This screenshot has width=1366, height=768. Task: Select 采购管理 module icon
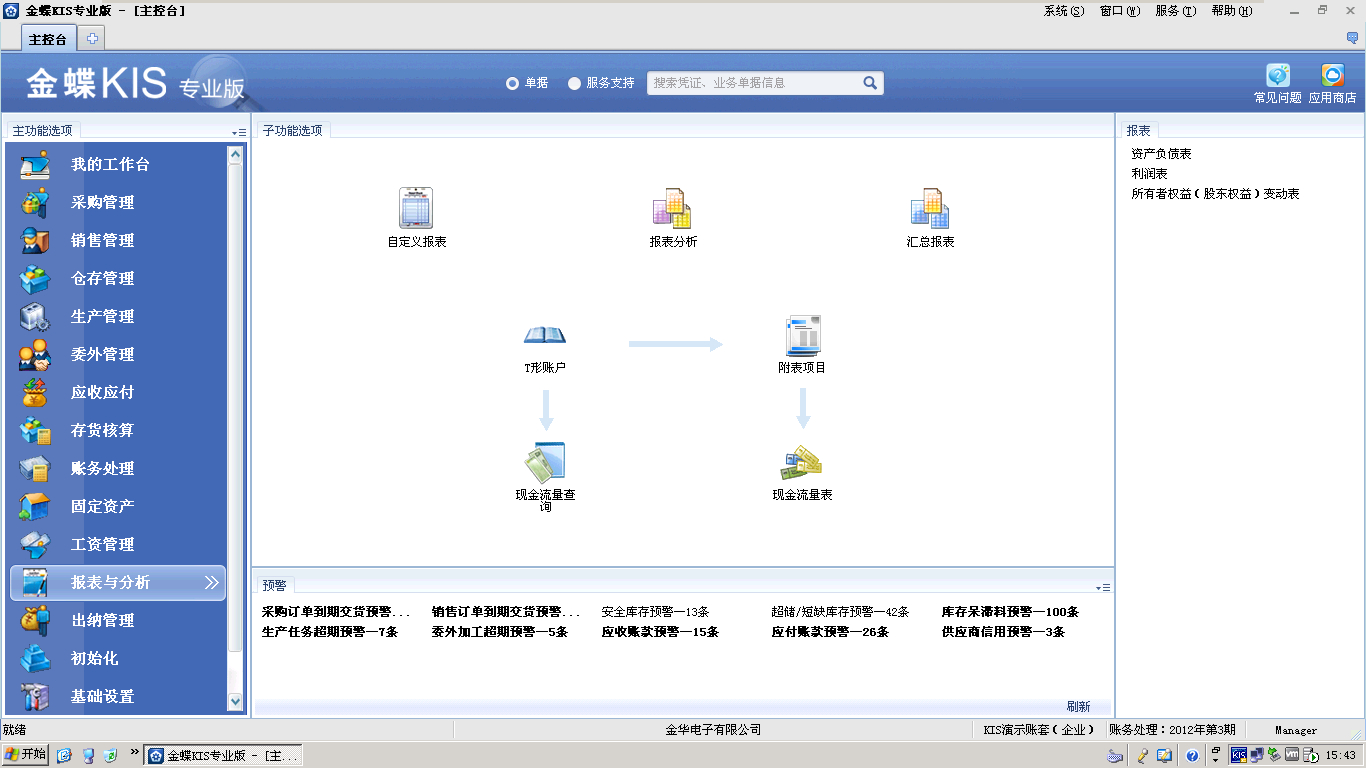(x=35, y=202)
